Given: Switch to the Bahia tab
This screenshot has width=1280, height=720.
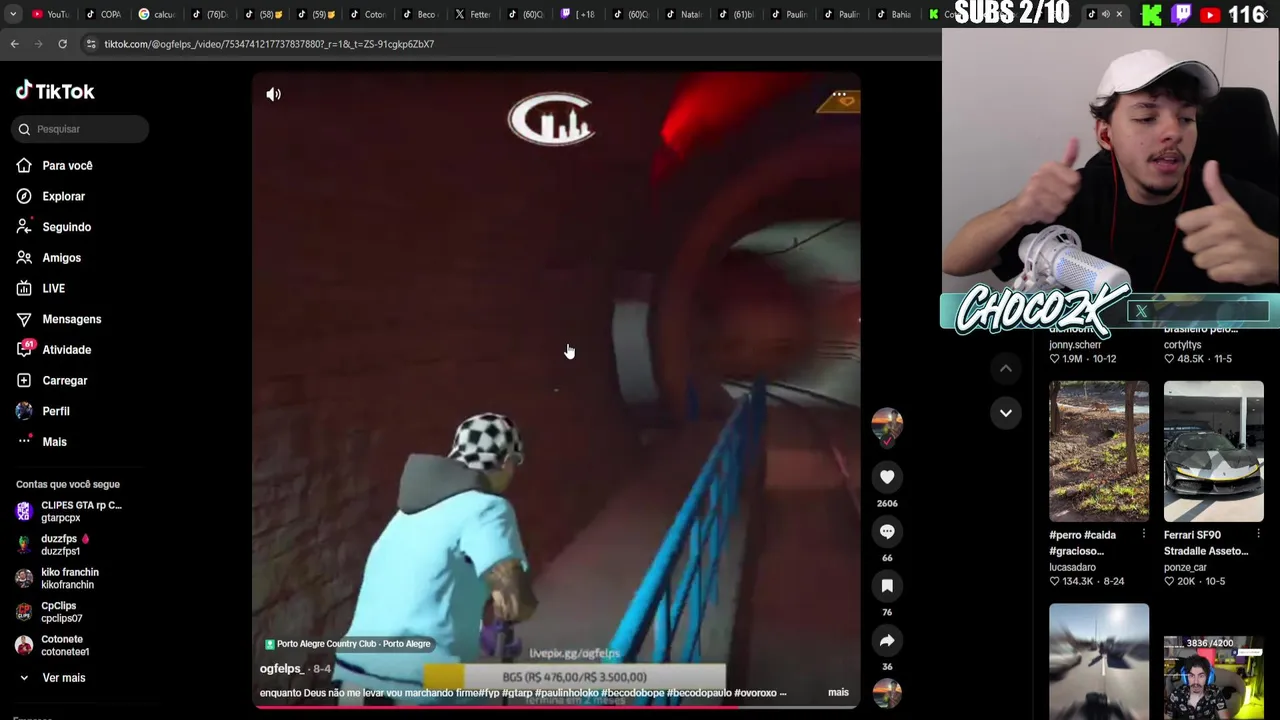Looking at the screenshot, I should (895, 14).
